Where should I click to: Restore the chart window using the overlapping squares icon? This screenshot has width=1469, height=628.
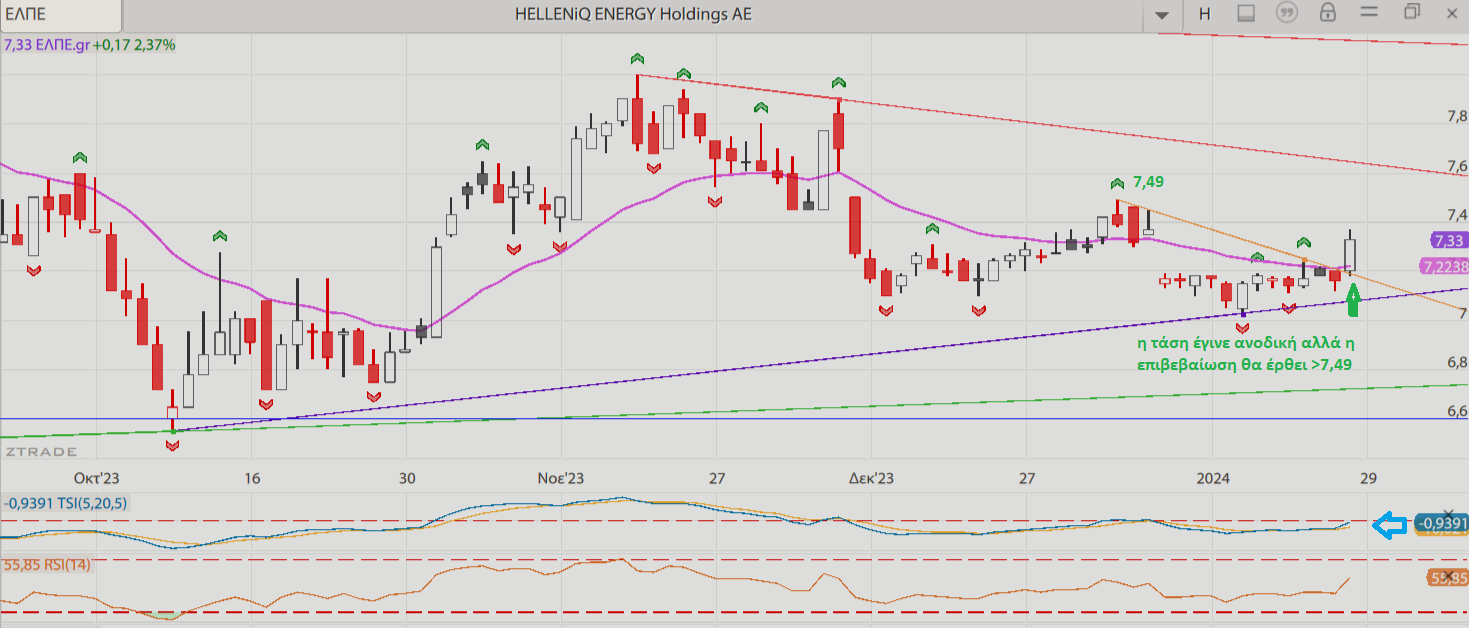[x=1411, y=12]
